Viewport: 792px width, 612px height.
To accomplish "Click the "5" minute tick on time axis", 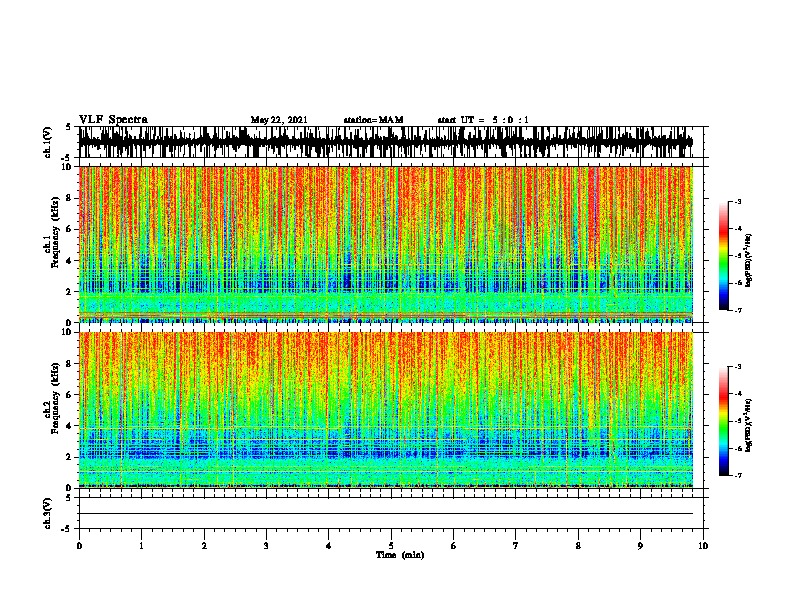I will coord(391,546).
